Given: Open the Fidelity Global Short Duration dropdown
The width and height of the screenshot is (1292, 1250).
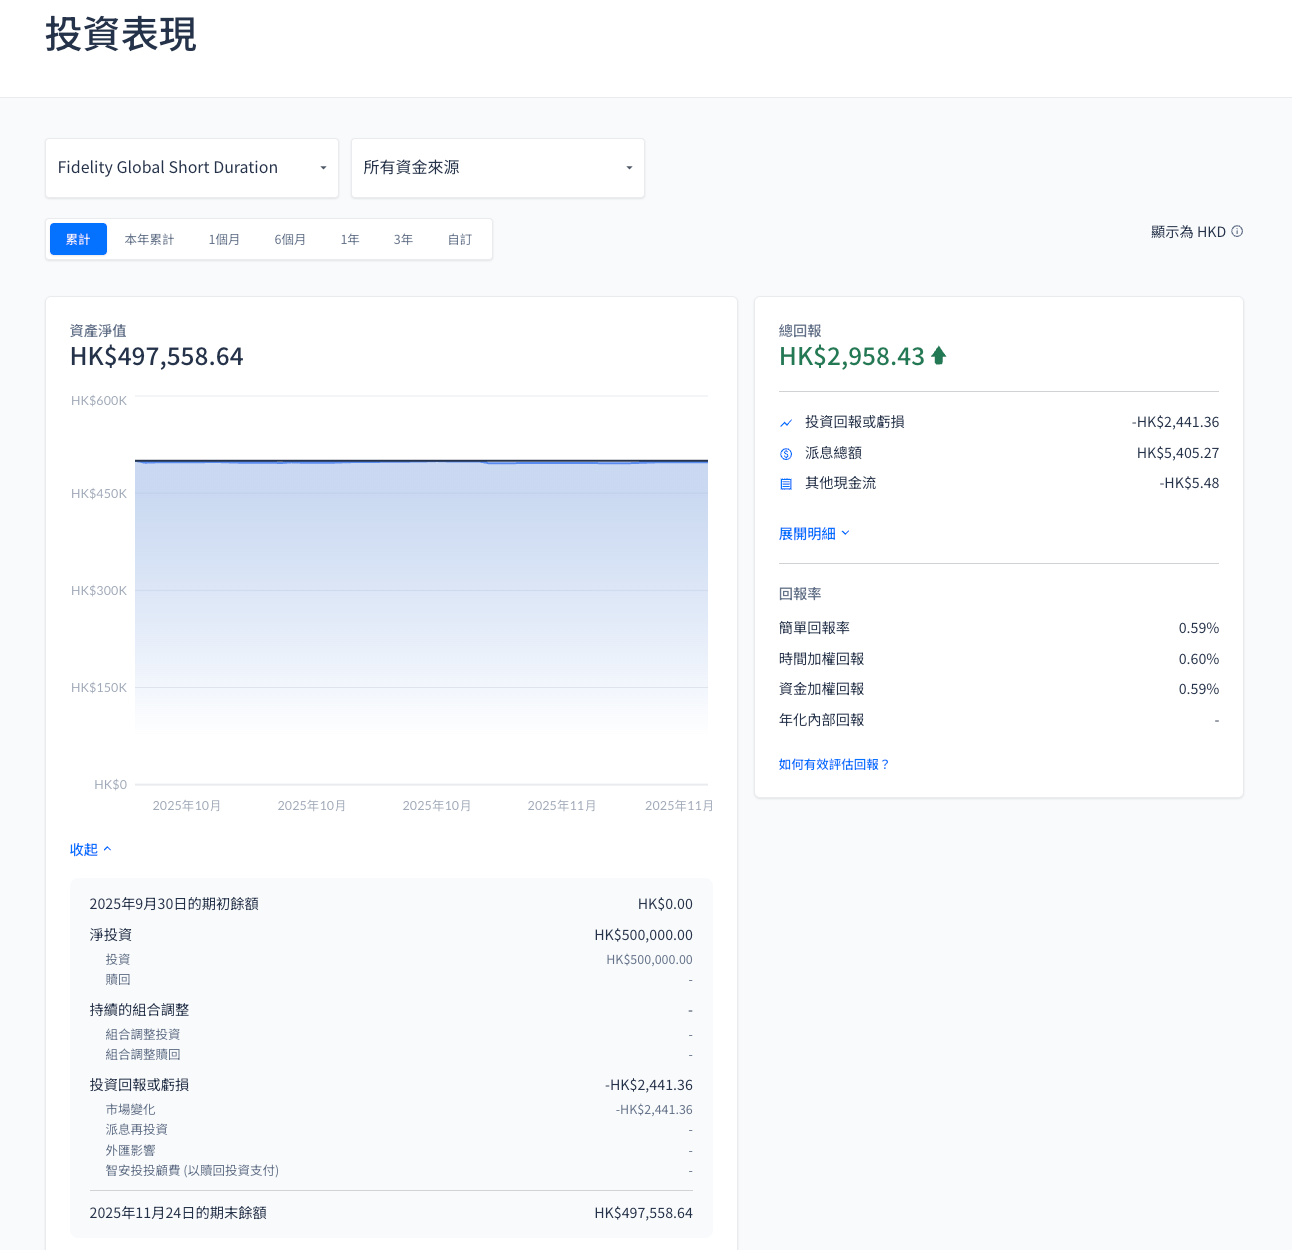Looking at the screenshot, I should 192,168.
